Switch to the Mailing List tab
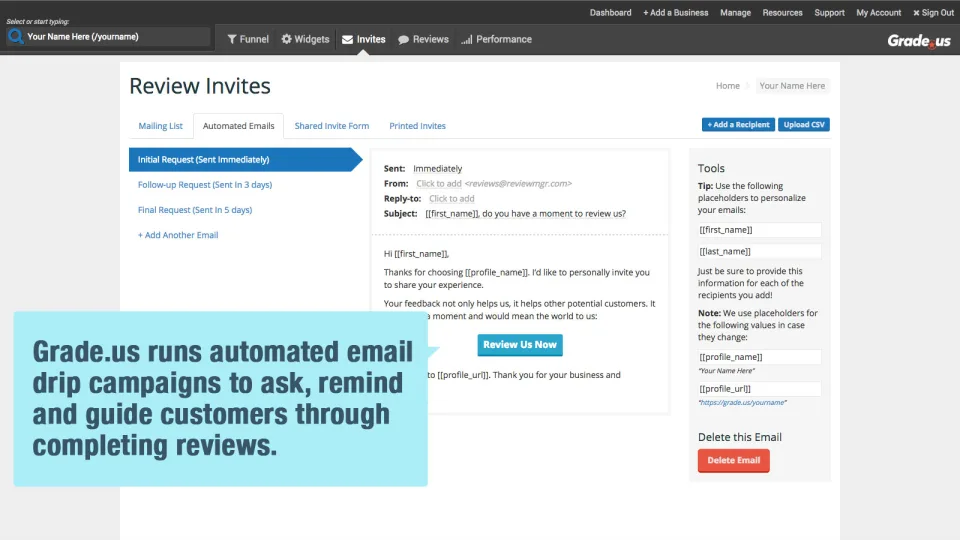This screenshot has height=540, width=960. coord(160,126)
